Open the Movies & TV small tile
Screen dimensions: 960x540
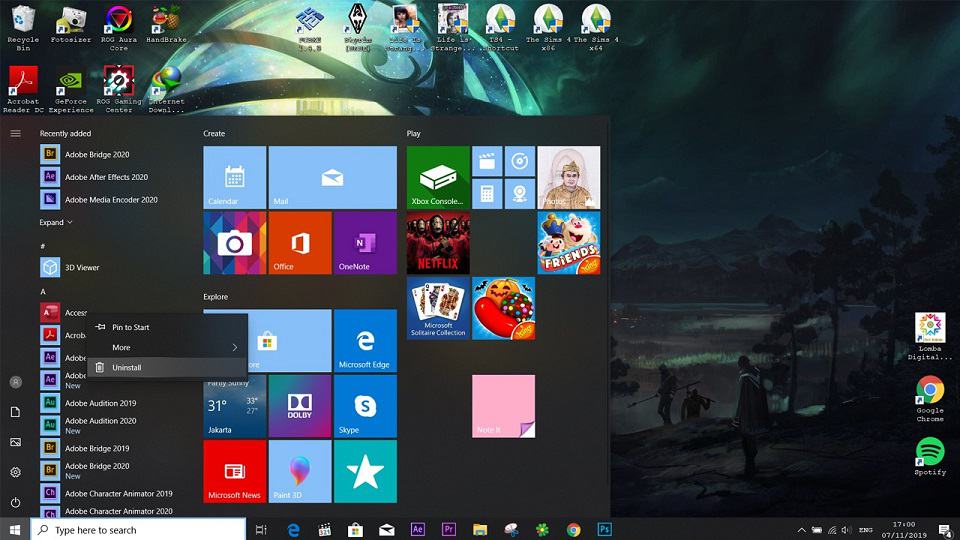click(x=487, y=161)
